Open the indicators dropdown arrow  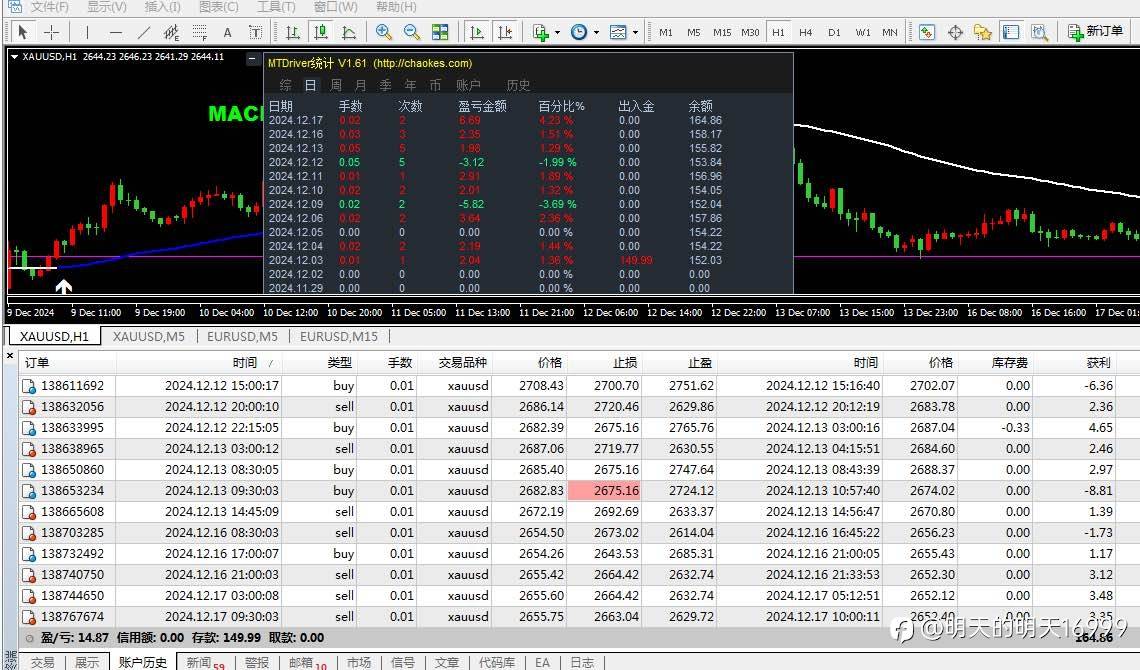[x=557, y=32]
